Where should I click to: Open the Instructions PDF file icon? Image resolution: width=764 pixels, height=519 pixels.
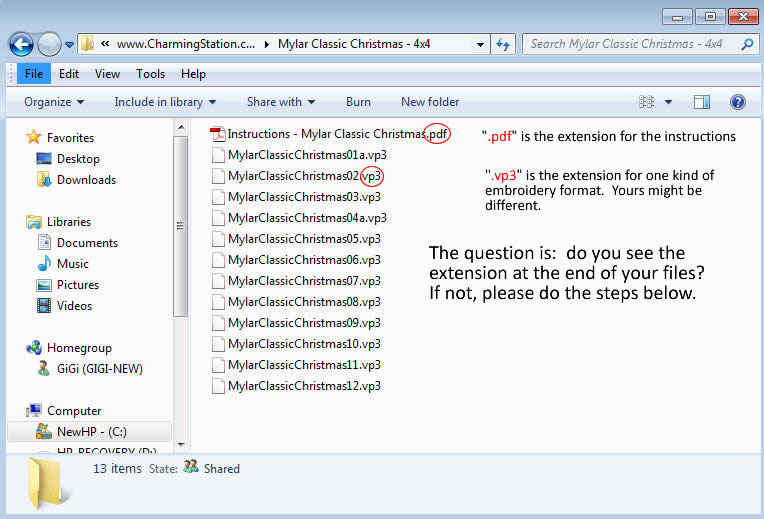pos(218,134)
